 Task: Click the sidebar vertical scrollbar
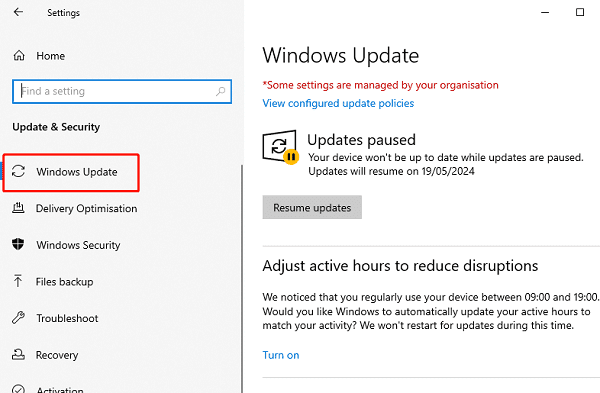242,279
